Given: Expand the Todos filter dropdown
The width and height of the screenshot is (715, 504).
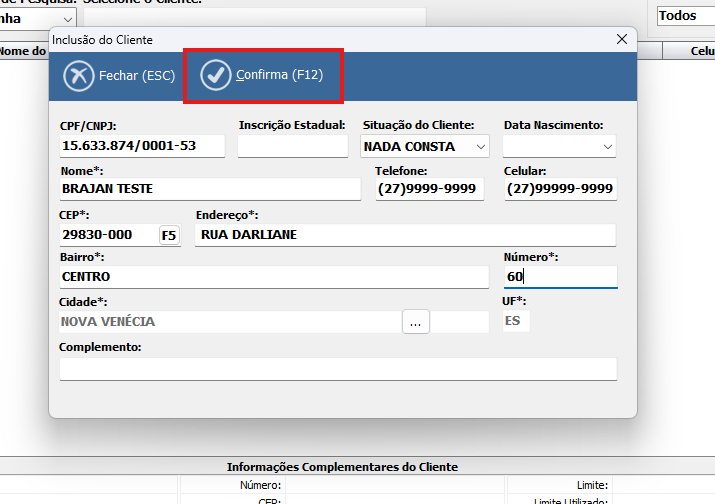Looking at the screenshot, I should click(685, 17).
